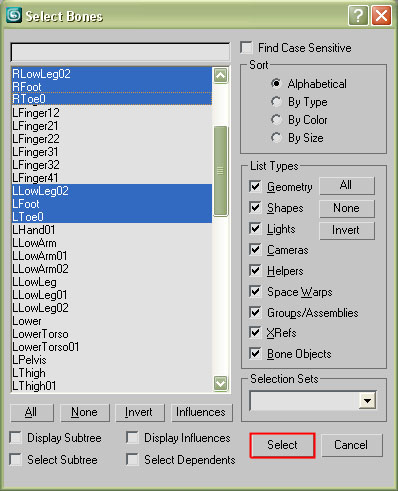
Task: Select LPelvis in the list
Action: pos(112,360)
